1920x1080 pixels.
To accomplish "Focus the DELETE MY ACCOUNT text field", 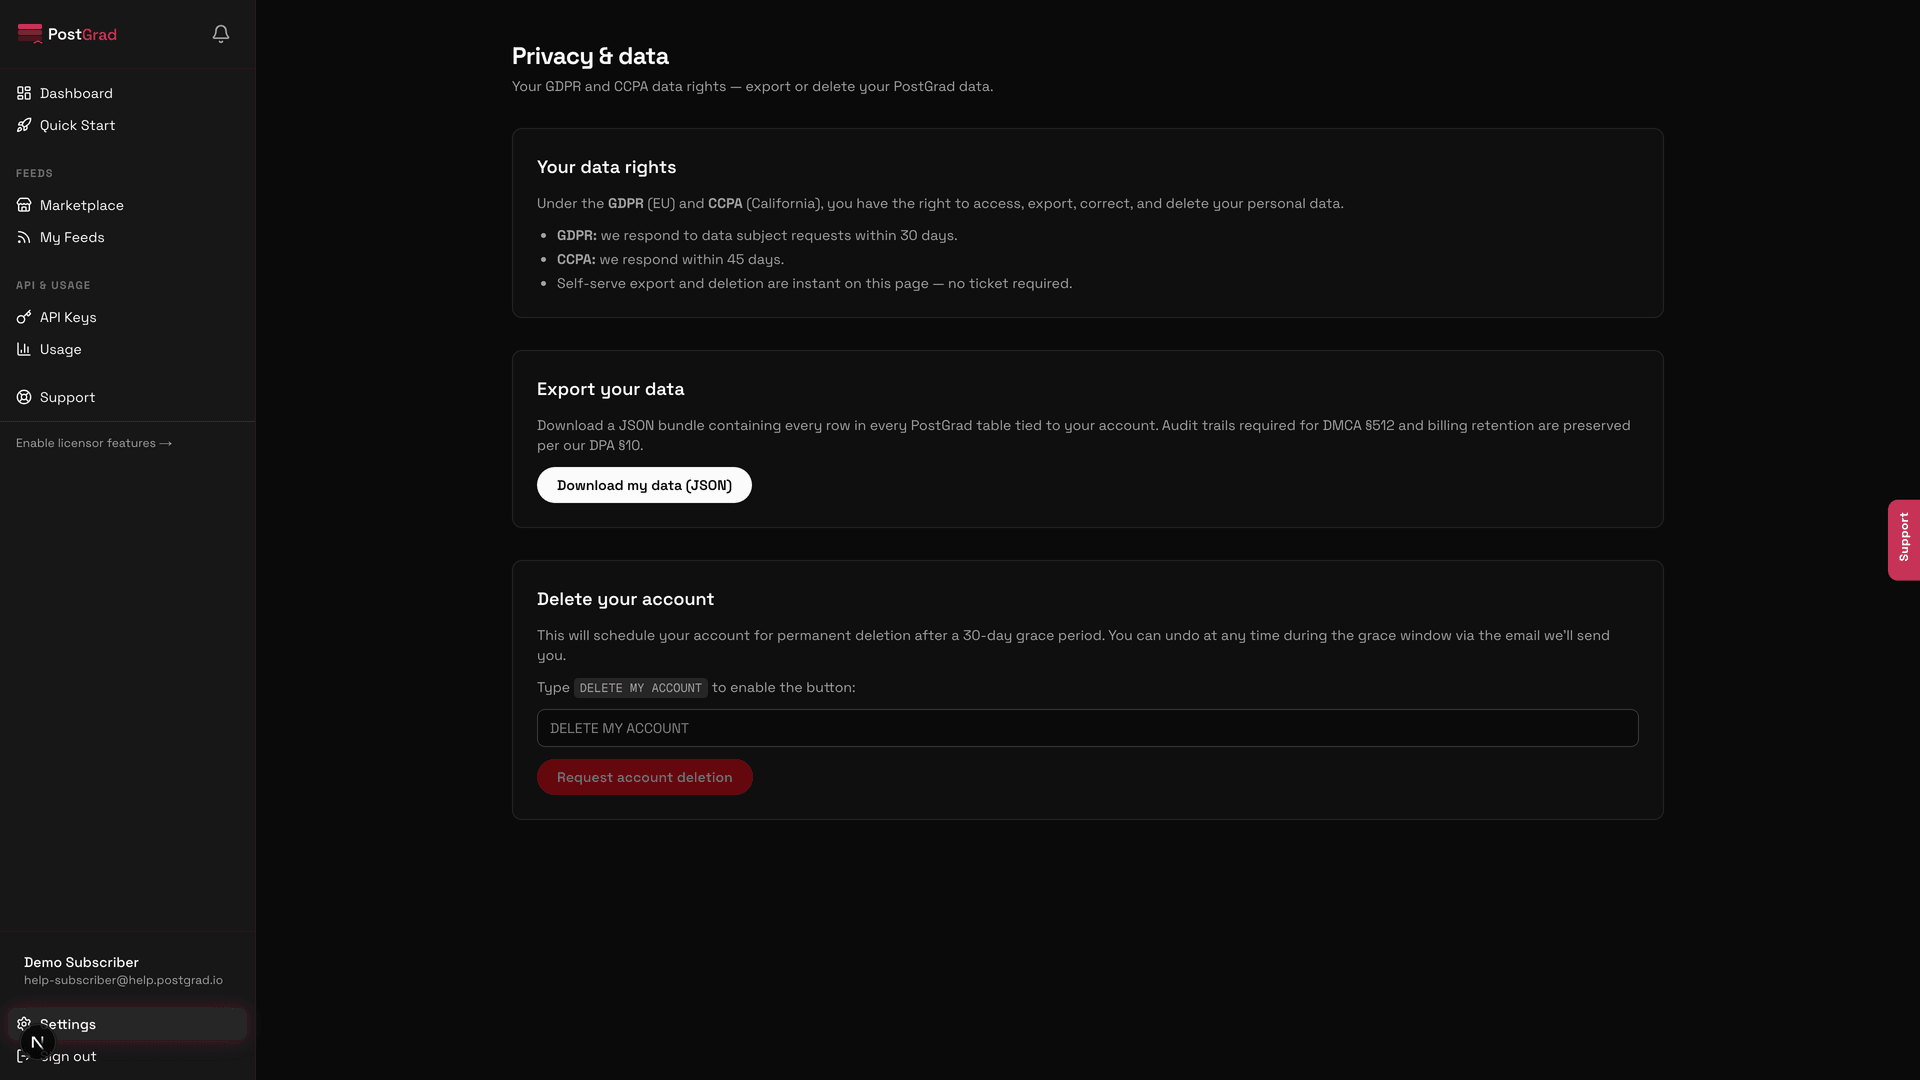I will click(1088, 728).
